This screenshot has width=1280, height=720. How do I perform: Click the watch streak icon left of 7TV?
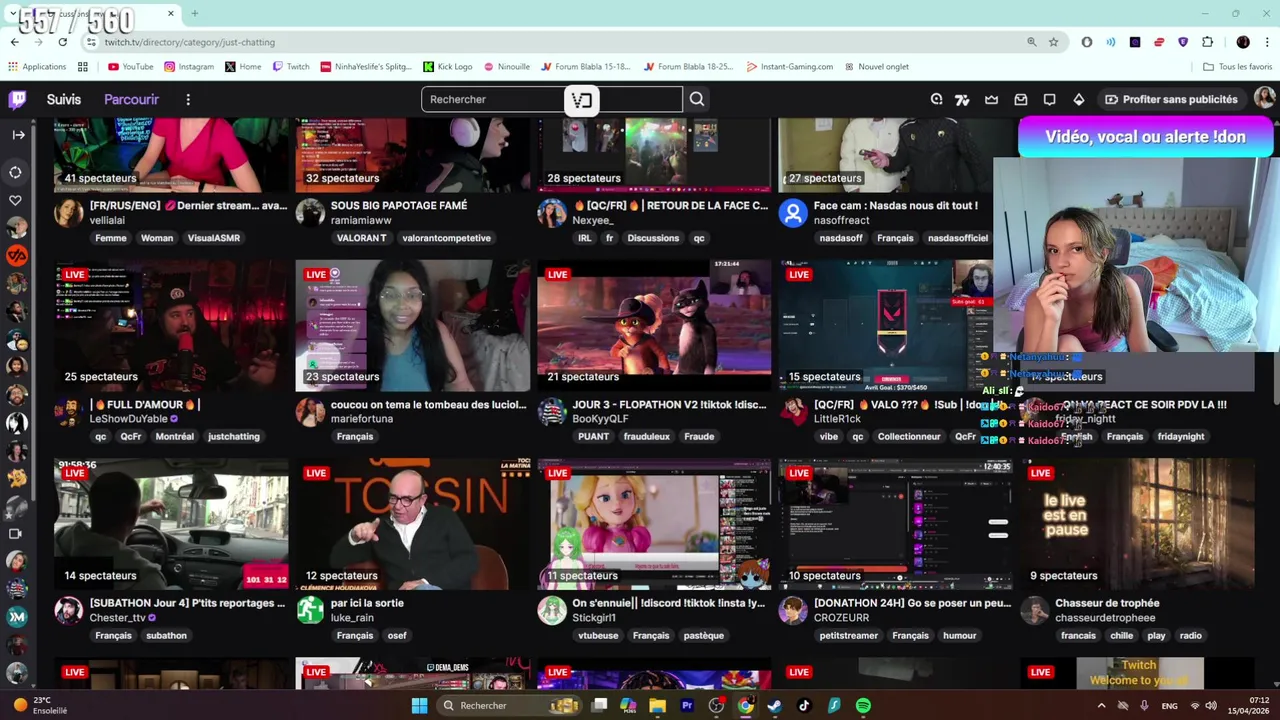[x=936, y=99]
